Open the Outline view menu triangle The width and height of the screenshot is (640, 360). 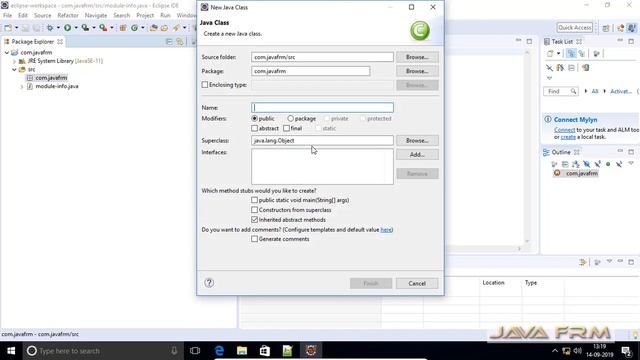click(x=631, y=163)
